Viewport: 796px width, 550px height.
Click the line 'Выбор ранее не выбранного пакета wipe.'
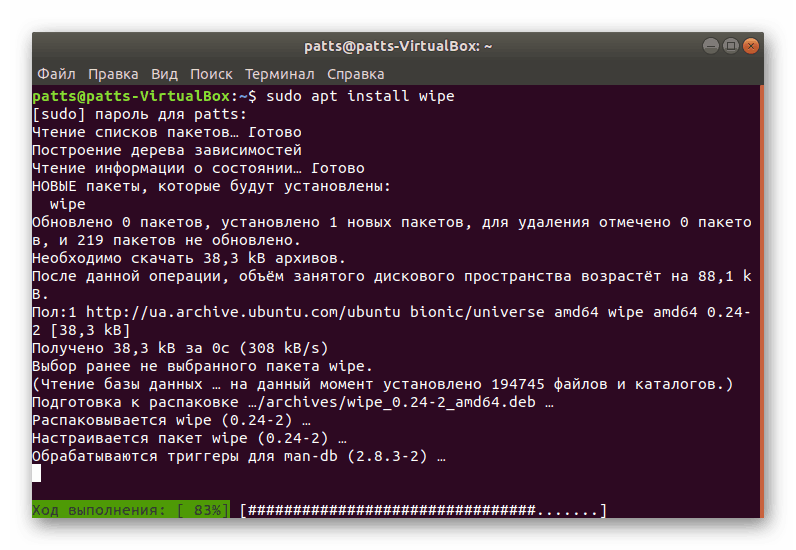tap(202, 366)
